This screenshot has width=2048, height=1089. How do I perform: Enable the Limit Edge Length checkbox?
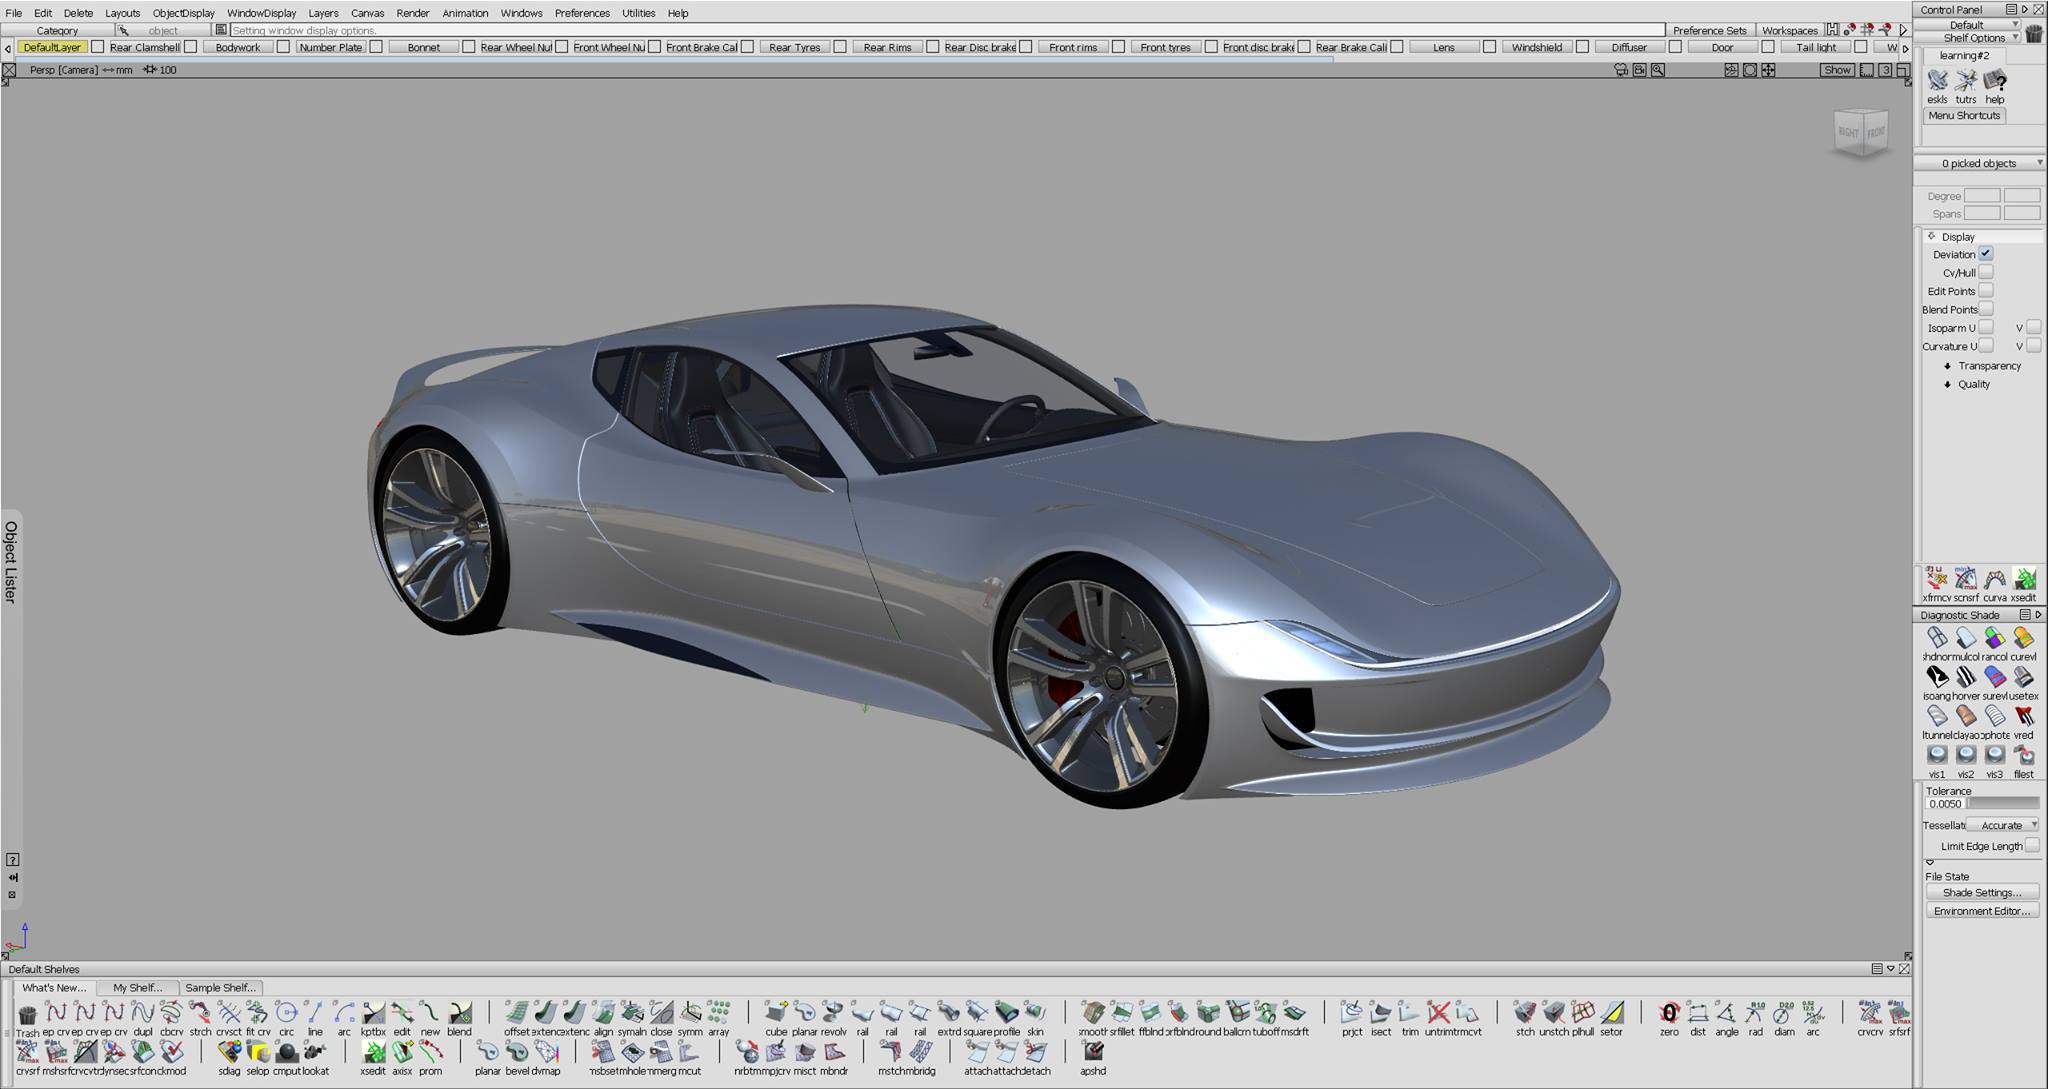point(2032,846)
